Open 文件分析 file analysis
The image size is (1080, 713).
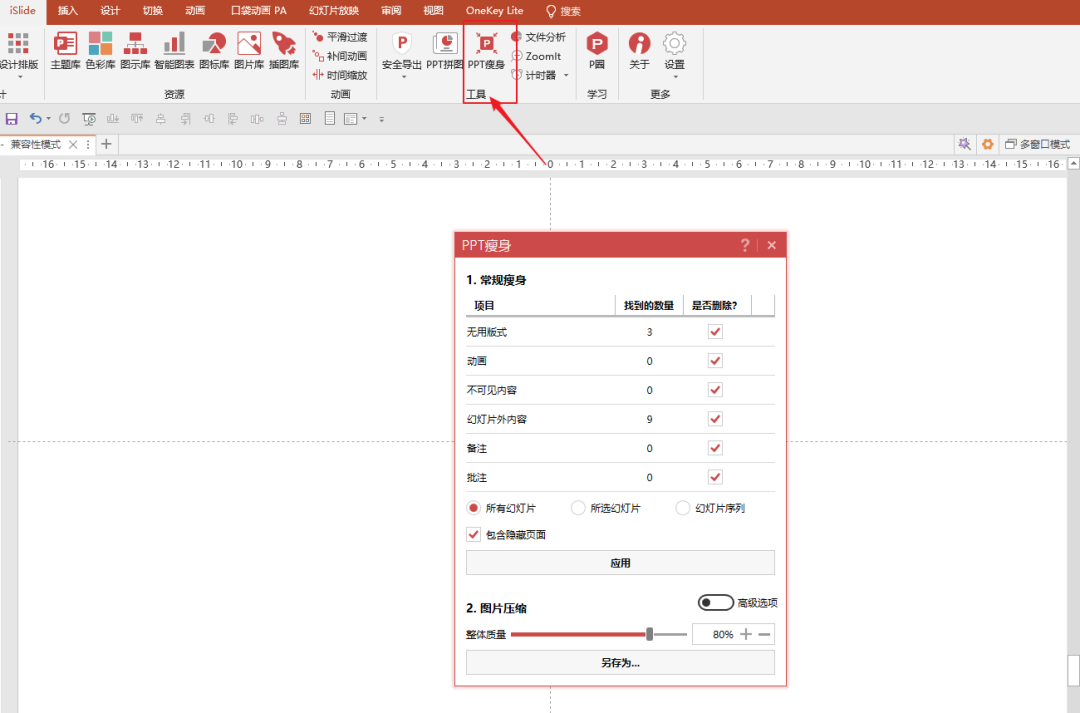click(539, 37)
